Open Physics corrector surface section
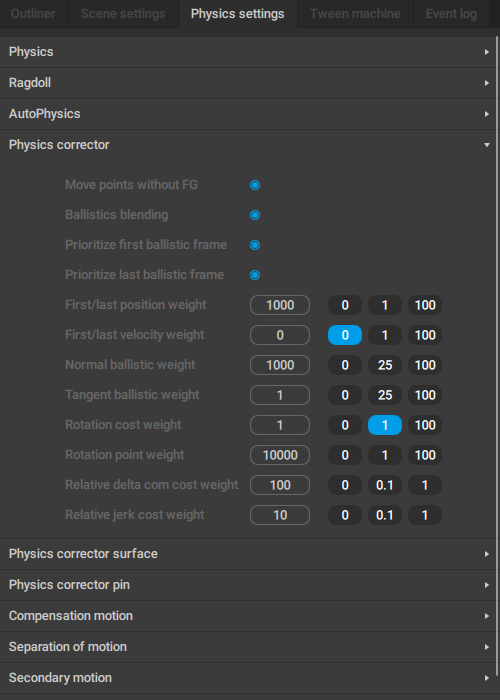Image resolution: width=500 pixels, height=700 pixels. click(248, 554)
